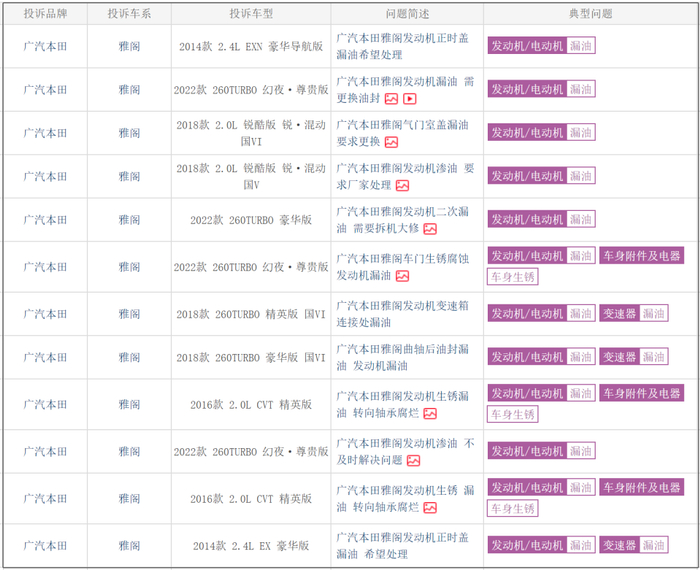Open complaint 发动机二次漏油 需要拆机大修
The height and width of the screenshot is (570, 700).
[x=402, y=220]
